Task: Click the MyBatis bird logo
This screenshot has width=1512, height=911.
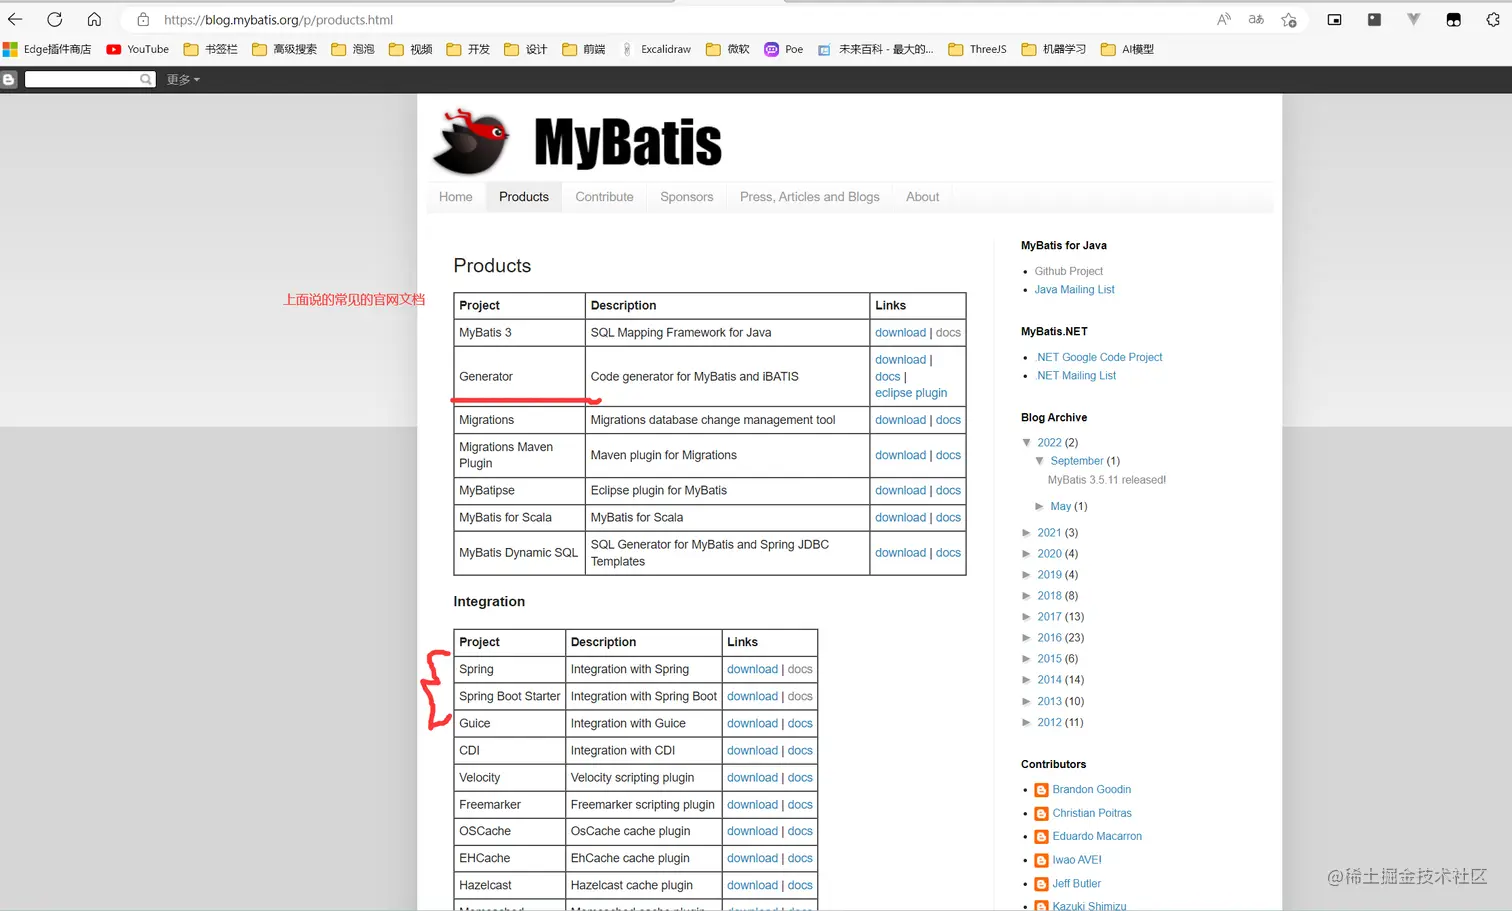Action: [x=471, y=141]
